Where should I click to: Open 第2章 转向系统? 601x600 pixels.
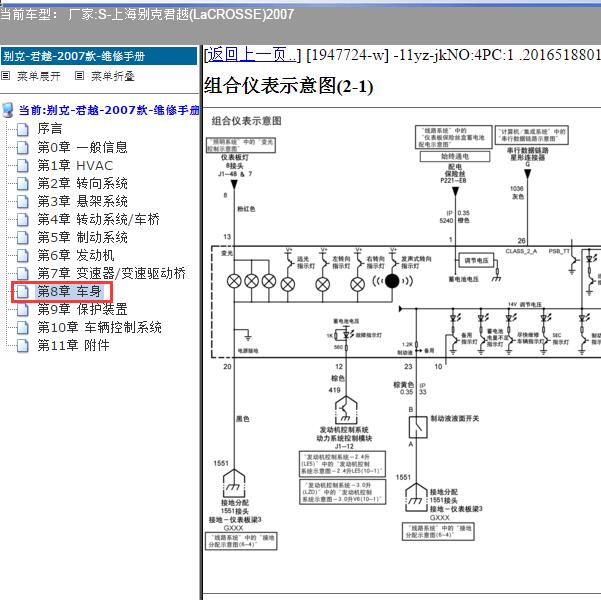pos(82,183)
